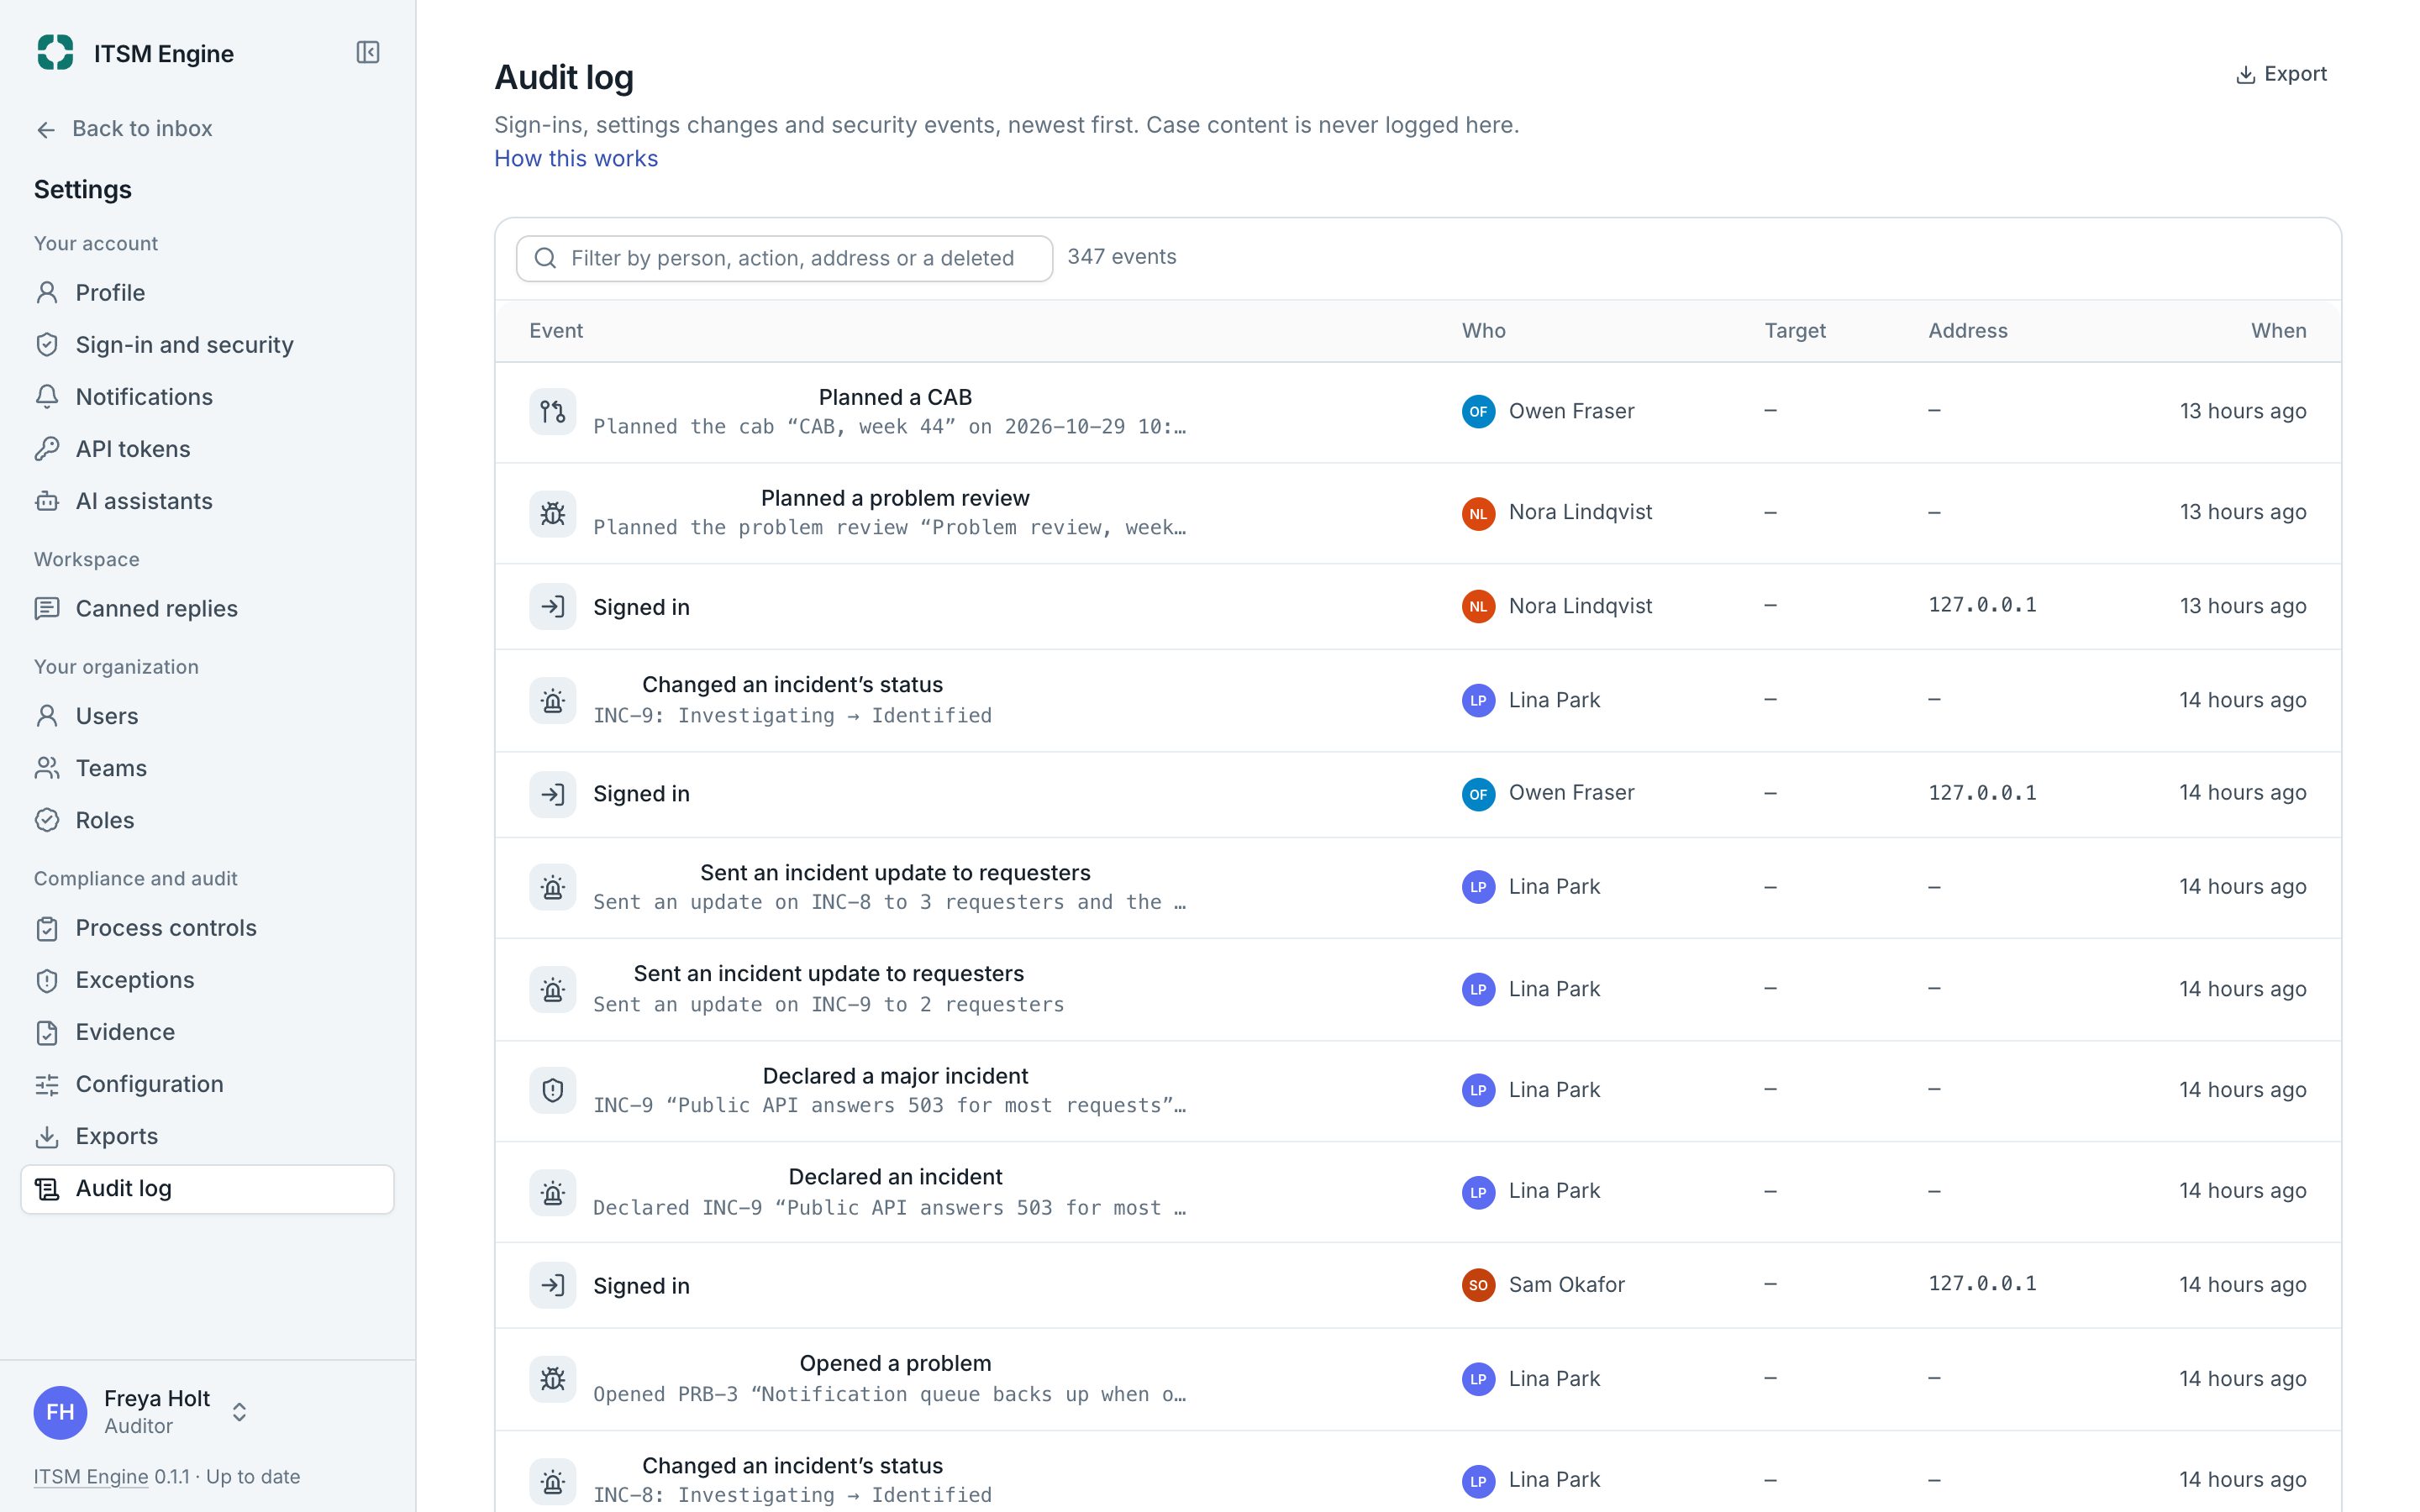Click the audit log filter field
This screenshot has width=2420, height=1512.
tap(784, 258)
